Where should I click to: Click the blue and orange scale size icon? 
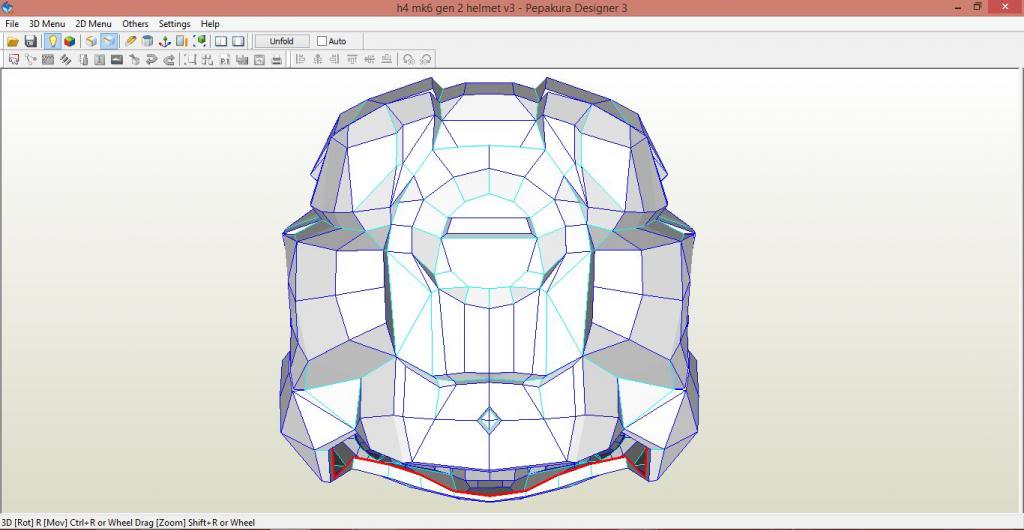point(182,41)
